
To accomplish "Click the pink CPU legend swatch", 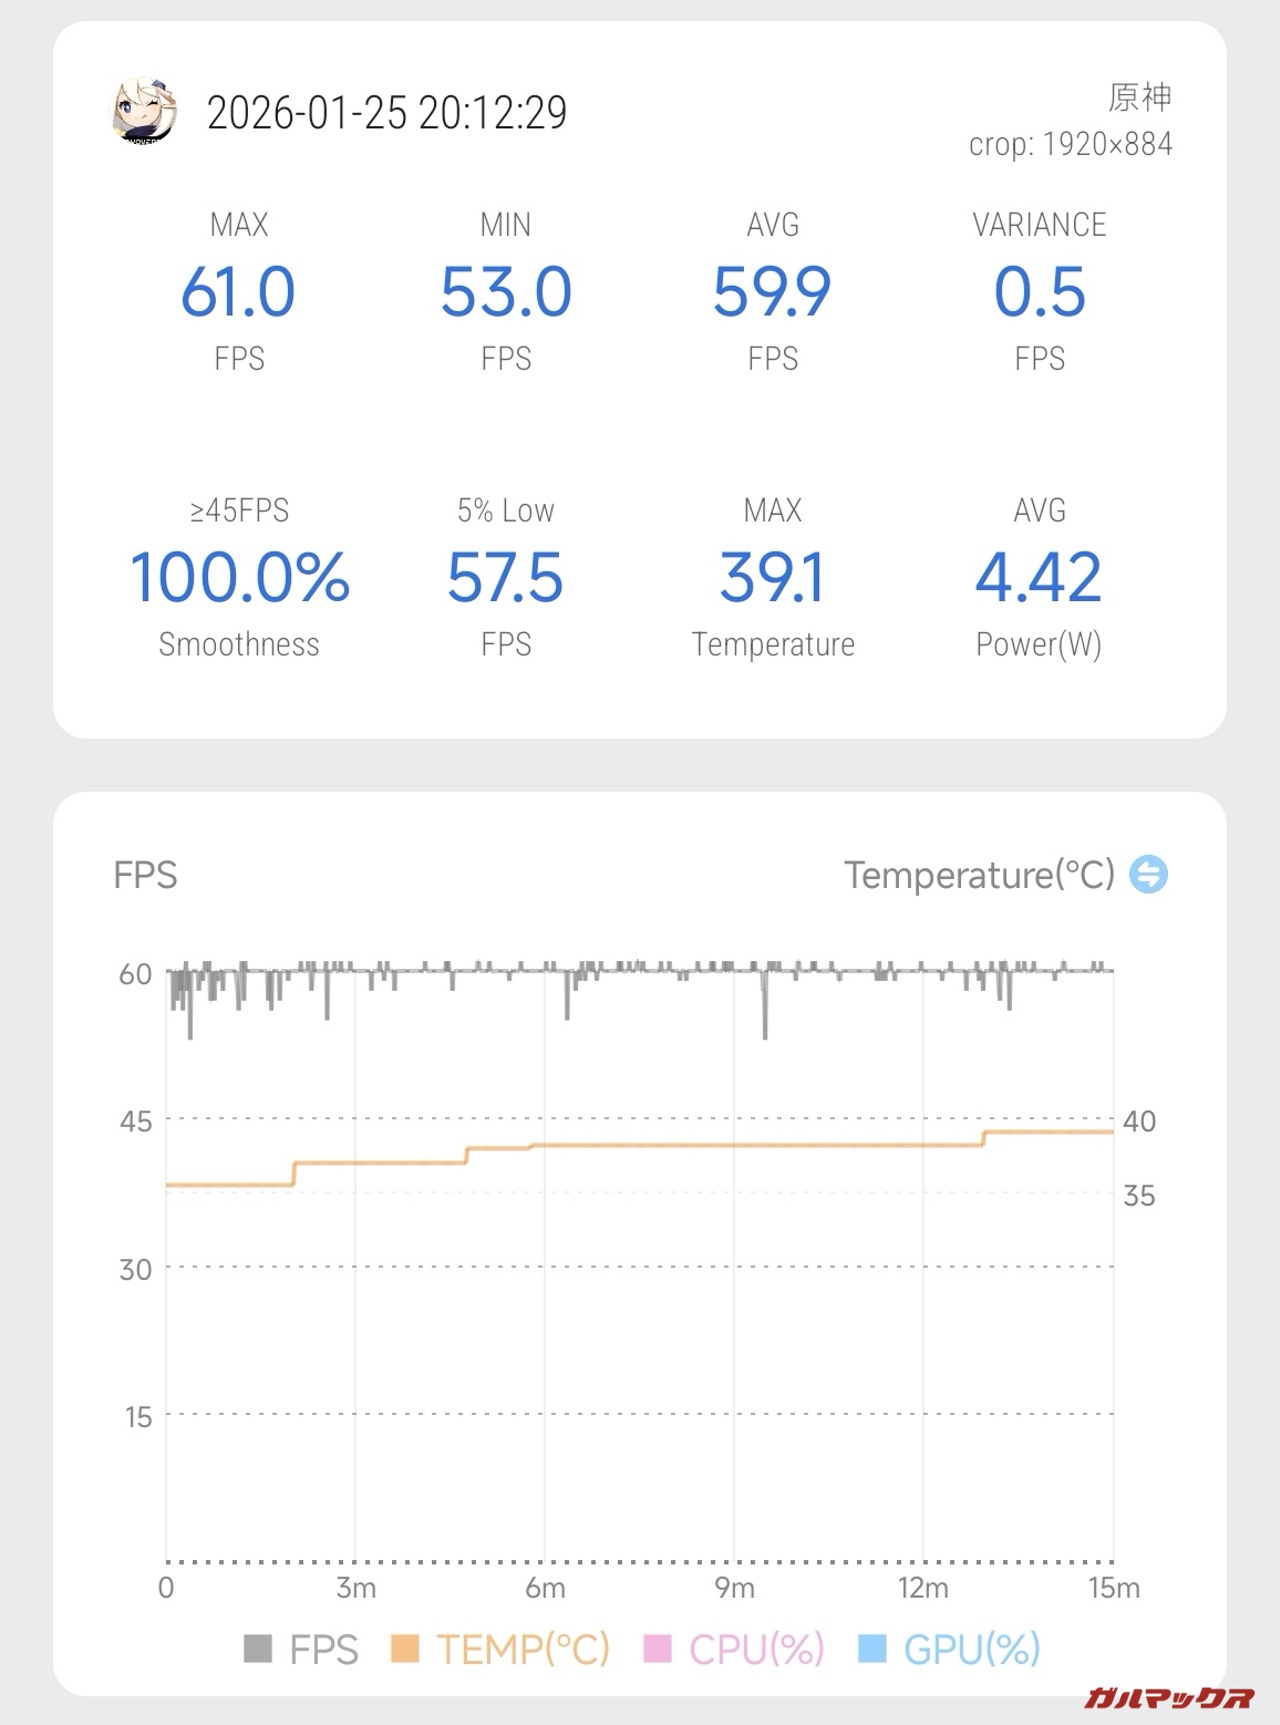I will tap(657, 1648).
